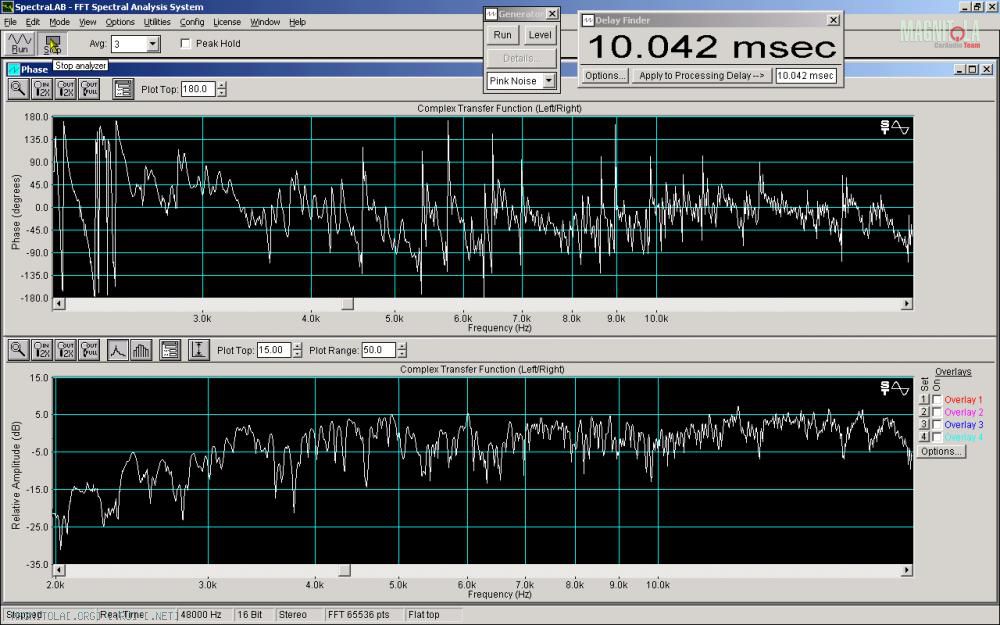This screenshot has width=1000, height=625.
Task: Open the License menu
Action: pos(227,22)
